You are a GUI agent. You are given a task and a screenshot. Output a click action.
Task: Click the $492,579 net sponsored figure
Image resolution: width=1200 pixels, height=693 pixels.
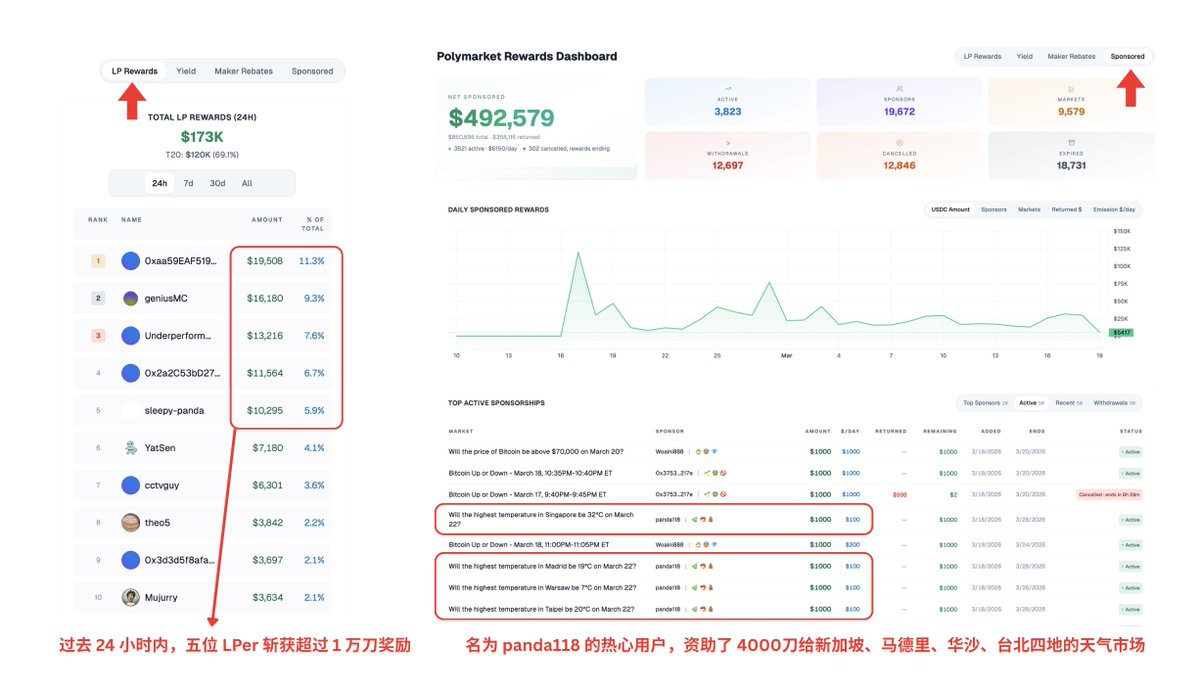pos(501,118)
